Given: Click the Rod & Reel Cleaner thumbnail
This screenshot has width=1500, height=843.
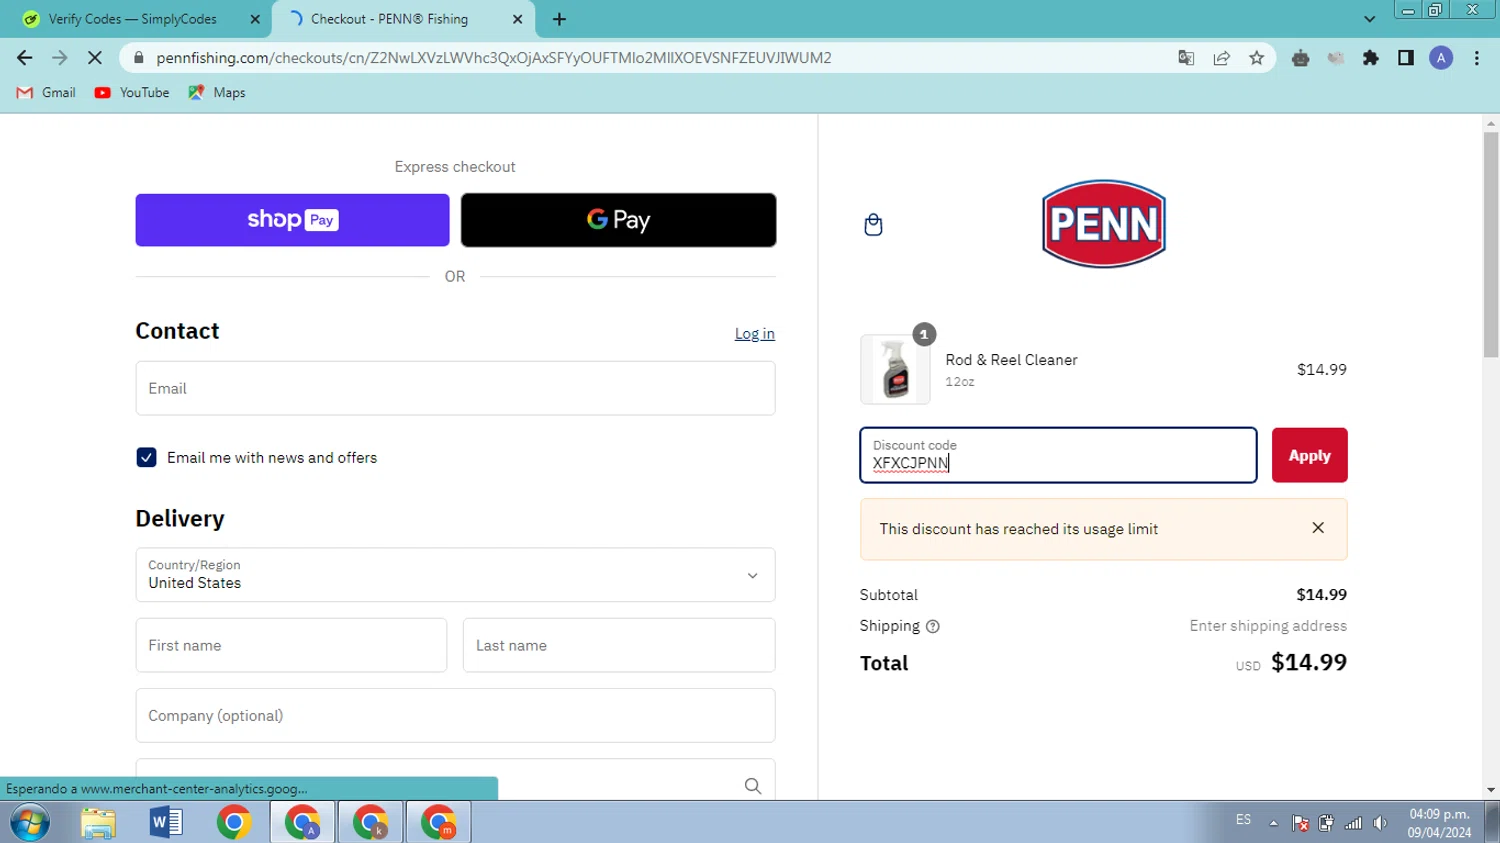Looking at the screenshot, I should [895, 369].
